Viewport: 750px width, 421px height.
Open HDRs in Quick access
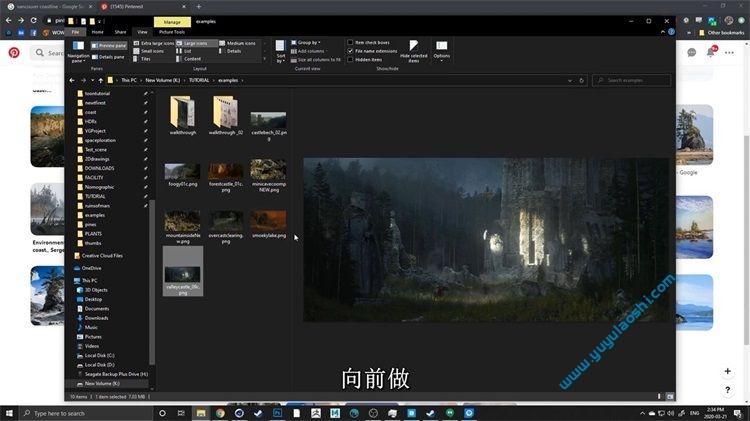[90, 122]
